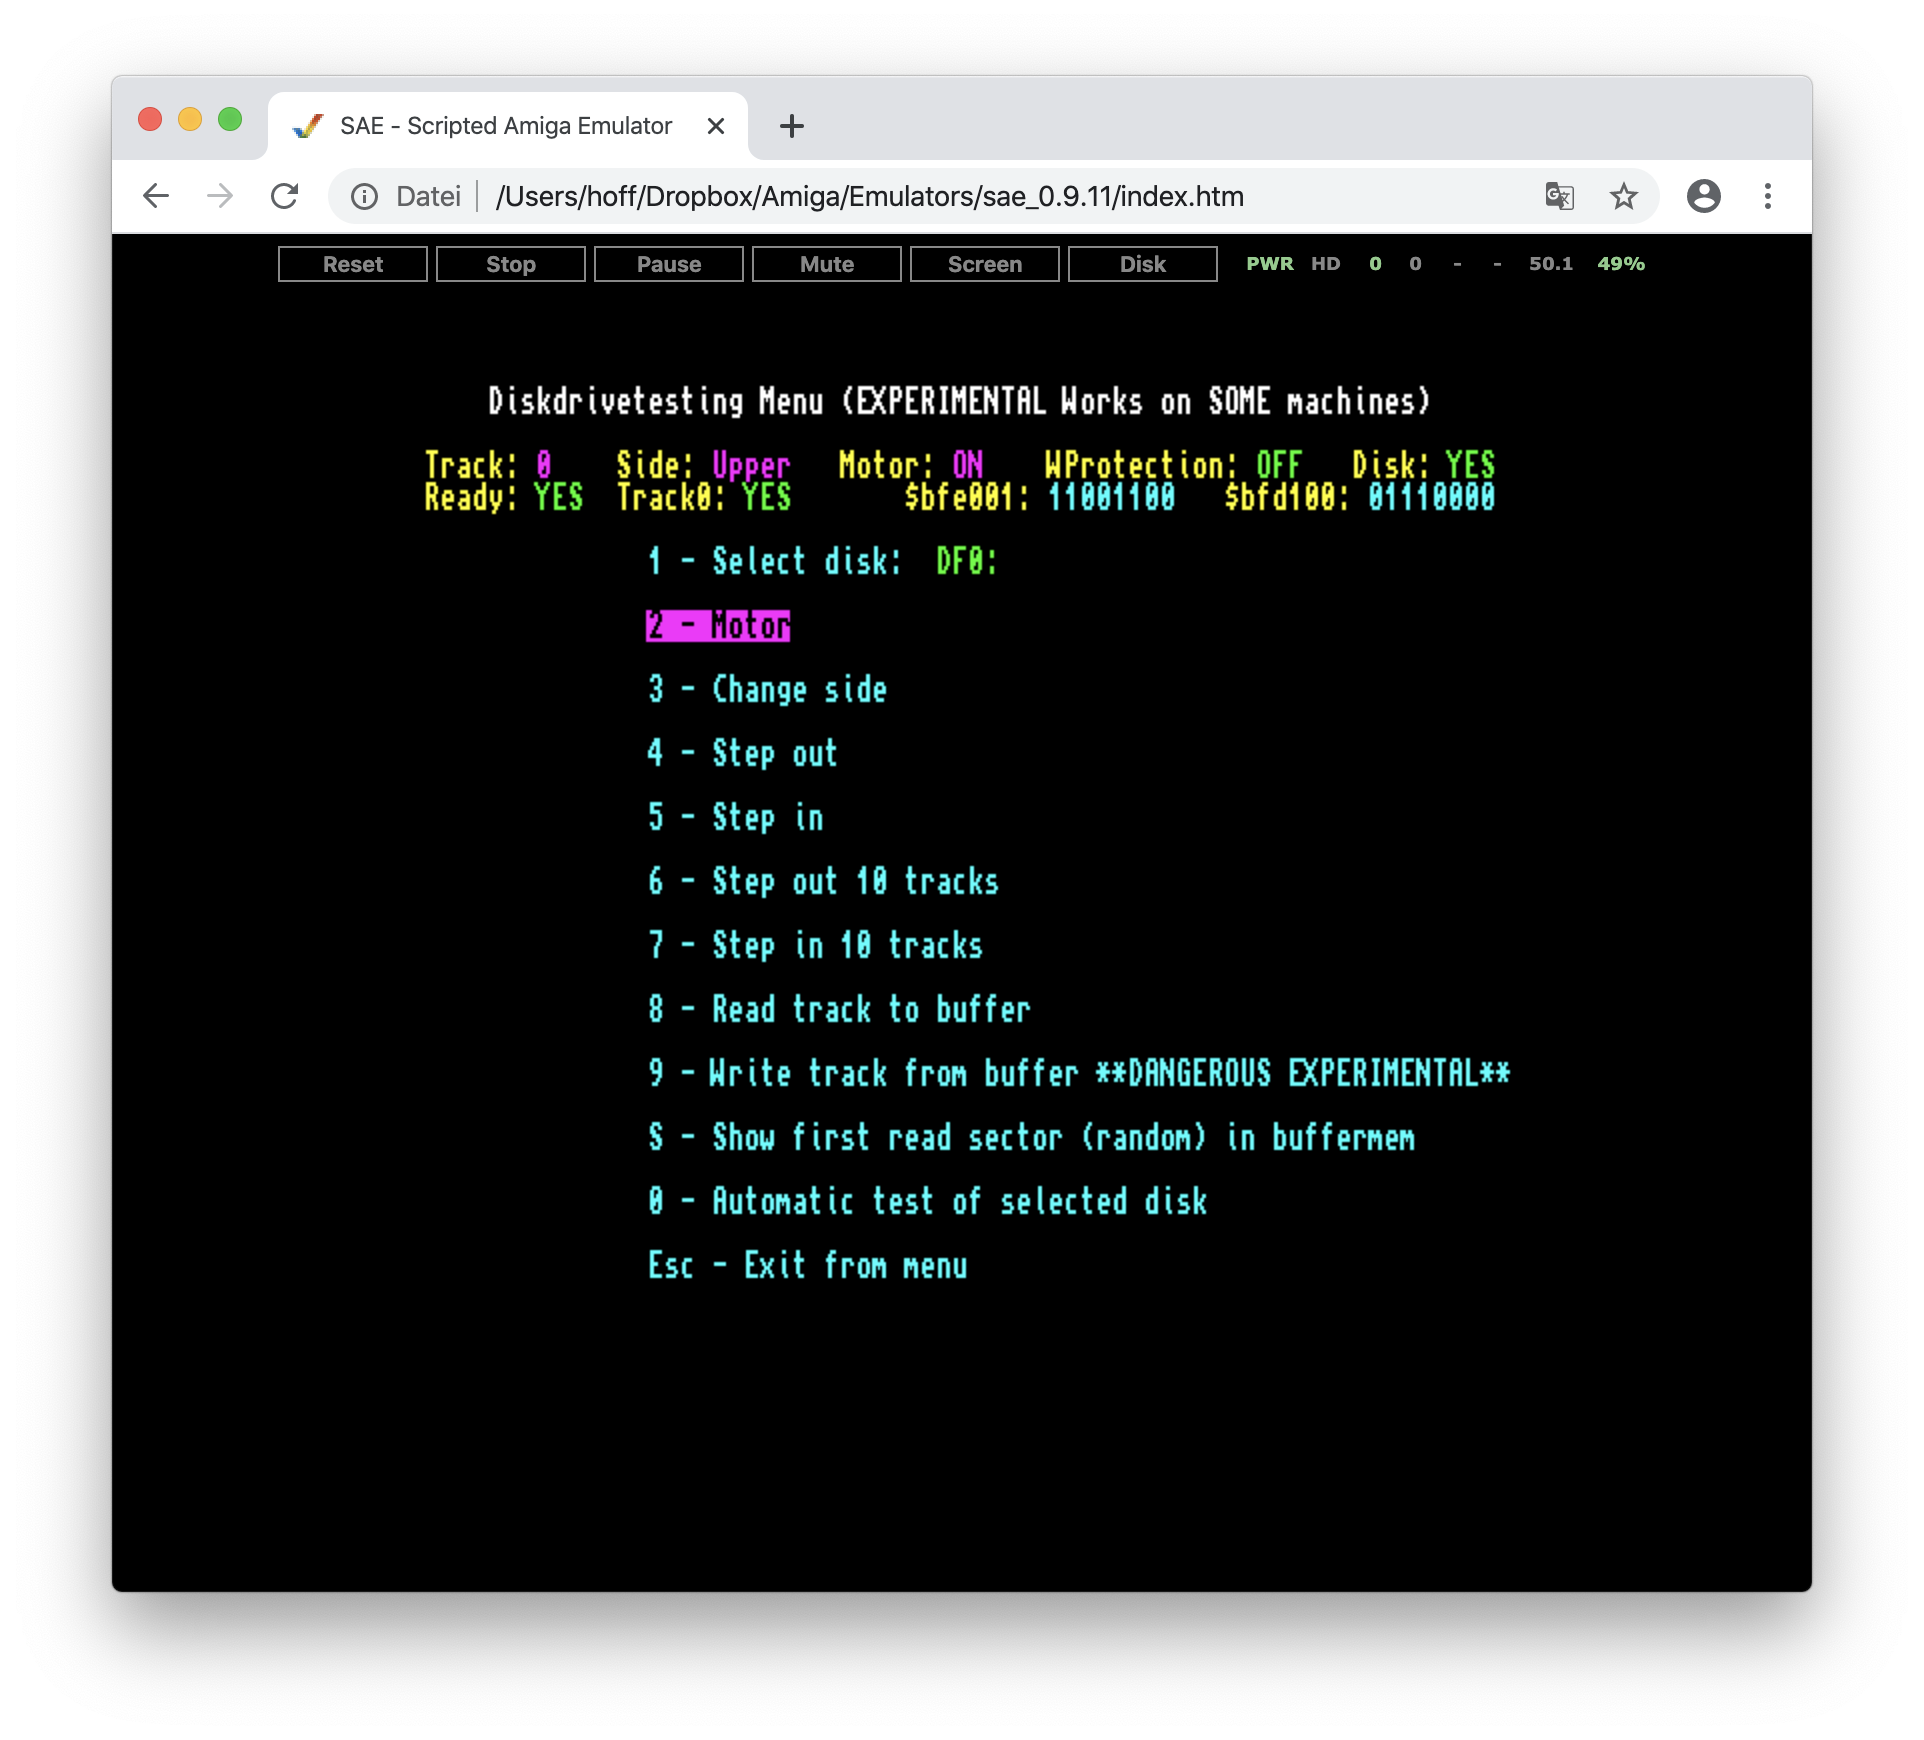Screen dimensions: 1924x1740
Task: Close the window with red button
Action: coord(150,120)
